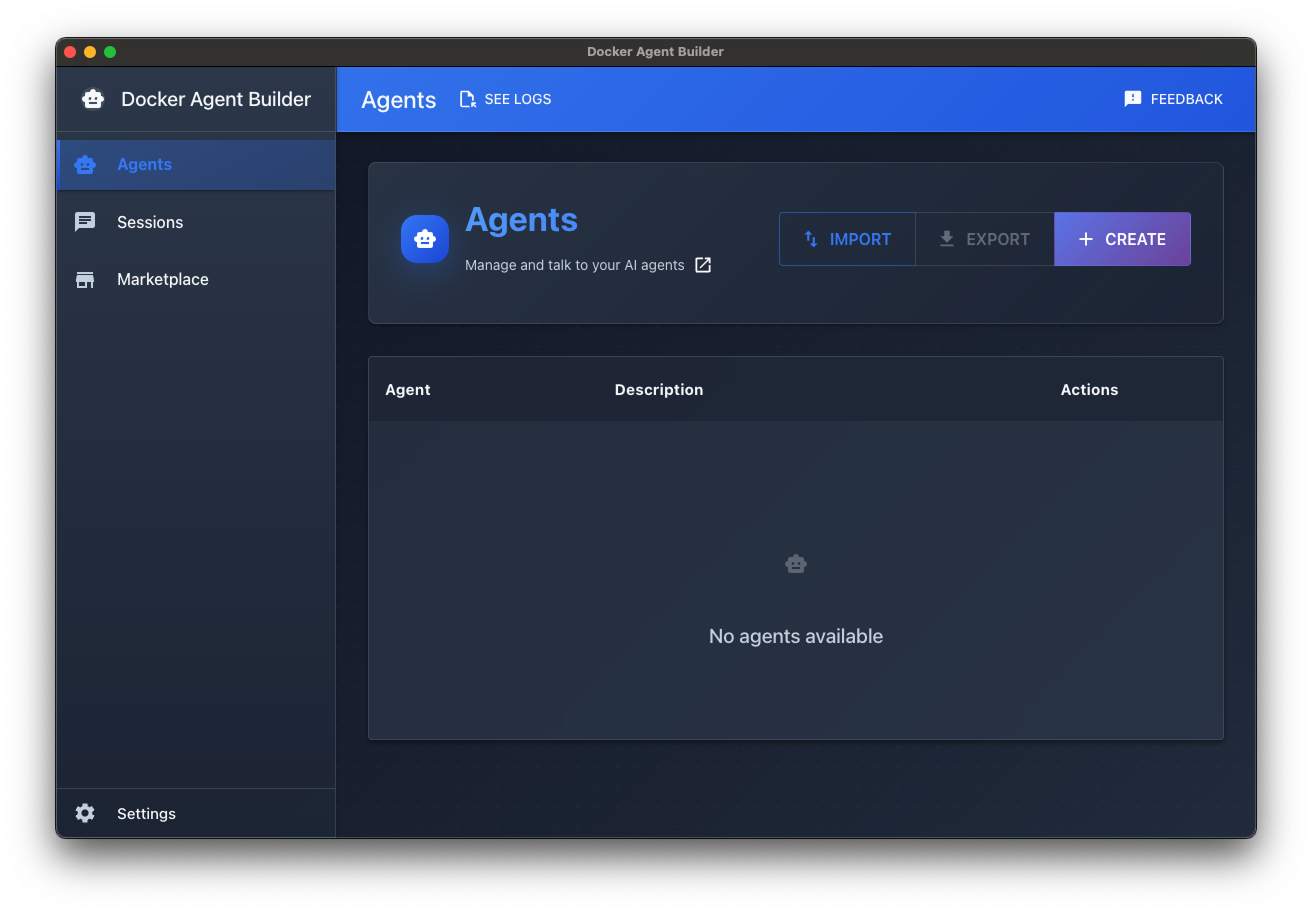This screenshot has width=1312, height=912.
Task: Click the Agent column header
Action: point(407,389)
